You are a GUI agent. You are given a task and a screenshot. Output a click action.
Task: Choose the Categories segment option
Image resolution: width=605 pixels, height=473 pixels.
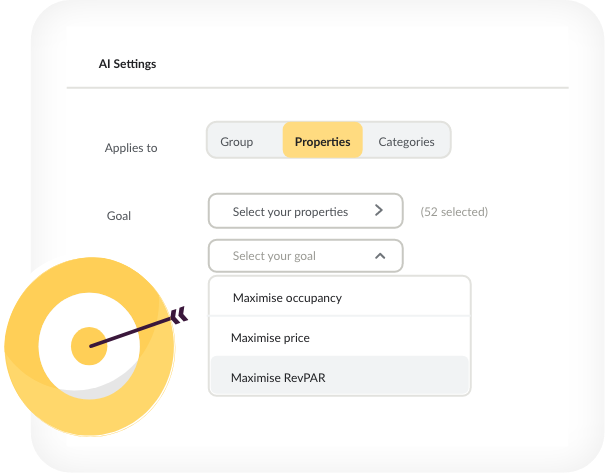406,142
